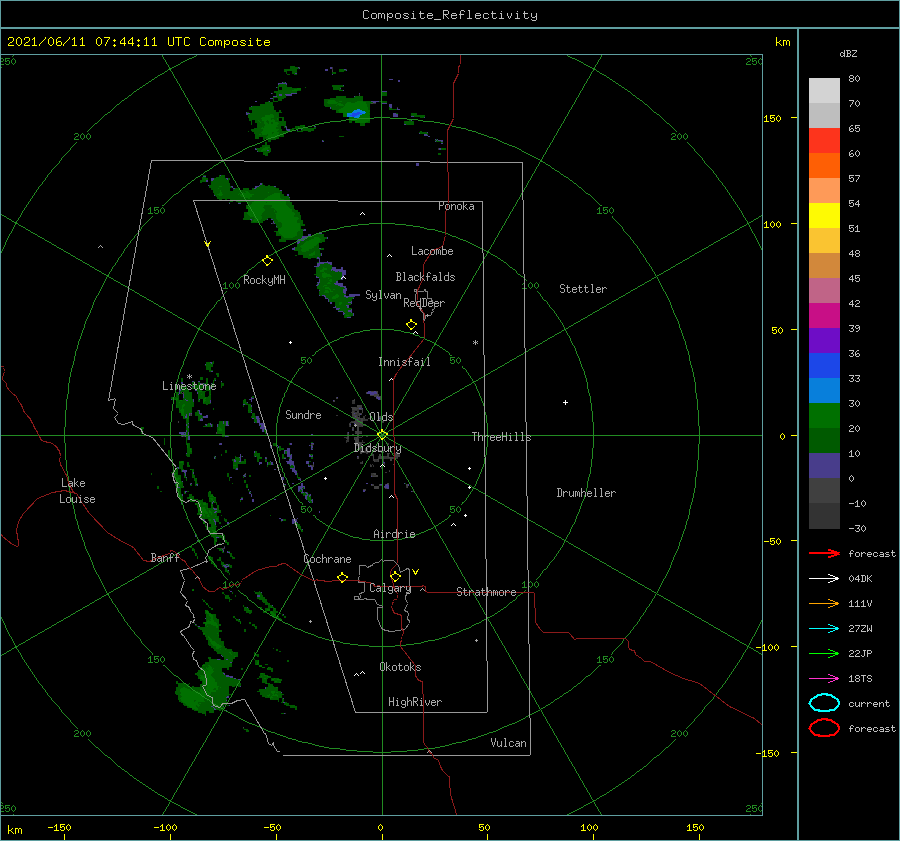Viewport: 900px width, 841px height.
Task: Click the radar center diamond near Olds
Action: pyautogui.click(x=382, y=435)
